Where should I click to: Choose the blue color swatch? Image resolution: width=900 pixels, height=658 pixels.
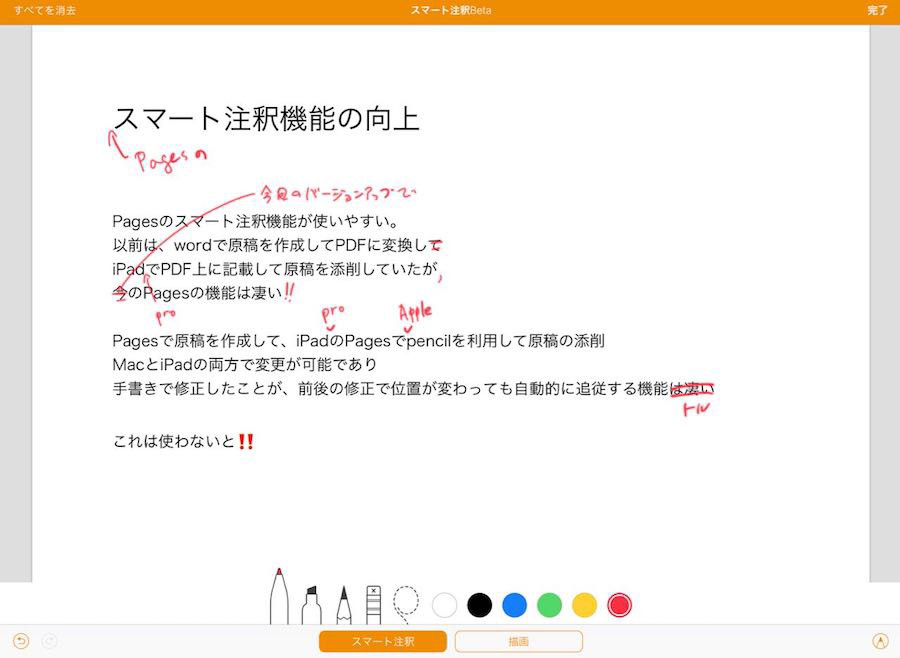coord(514,605)
